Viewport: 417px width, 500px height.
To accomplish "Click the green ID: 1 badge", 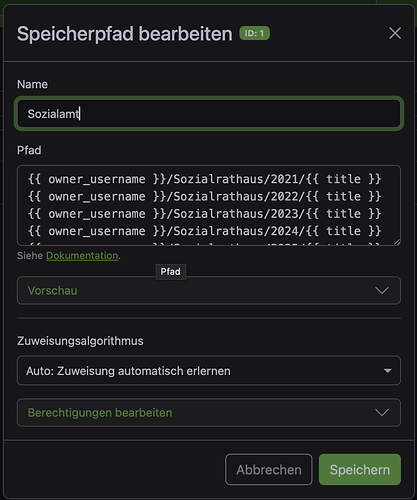I will click(254, 33).
